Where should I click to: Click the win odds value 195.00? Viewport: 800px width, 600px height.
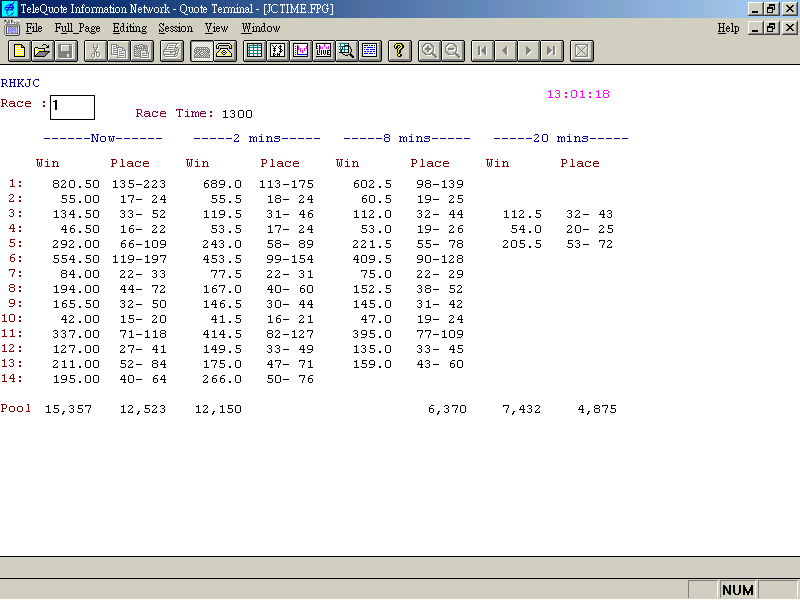point(76,379)
